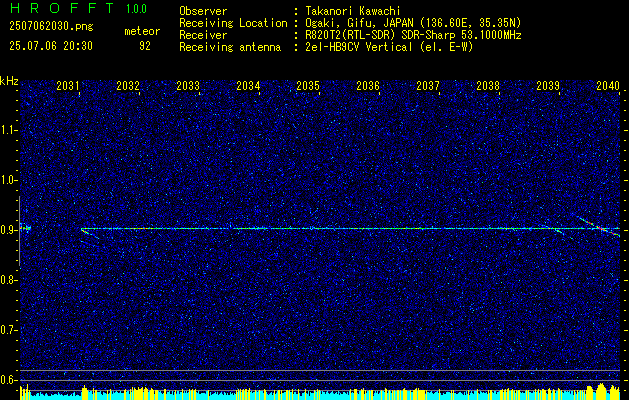Click time marker 2037

[x=428, y=86]
